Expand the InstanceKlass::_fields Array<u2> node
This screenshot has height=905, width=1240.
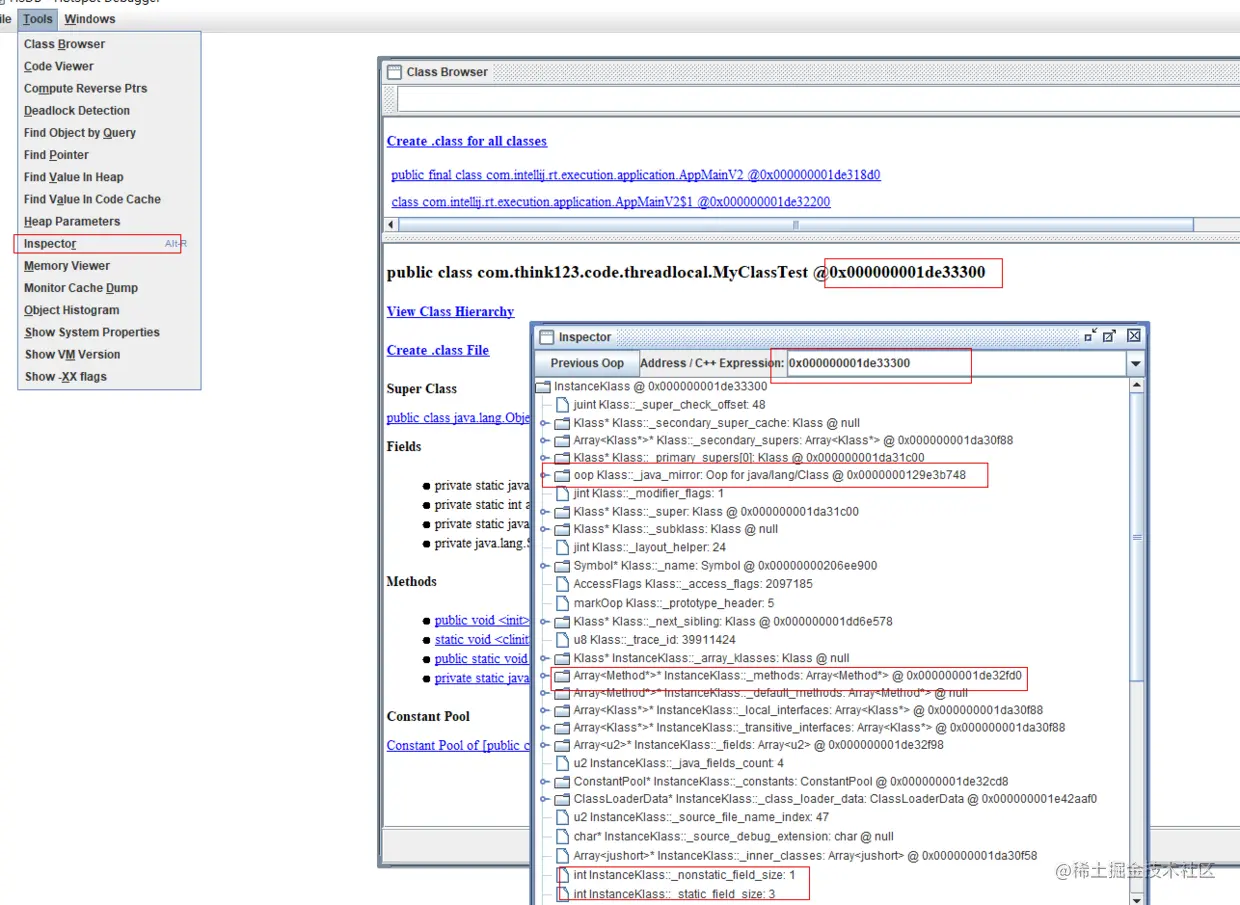point(544,745)
